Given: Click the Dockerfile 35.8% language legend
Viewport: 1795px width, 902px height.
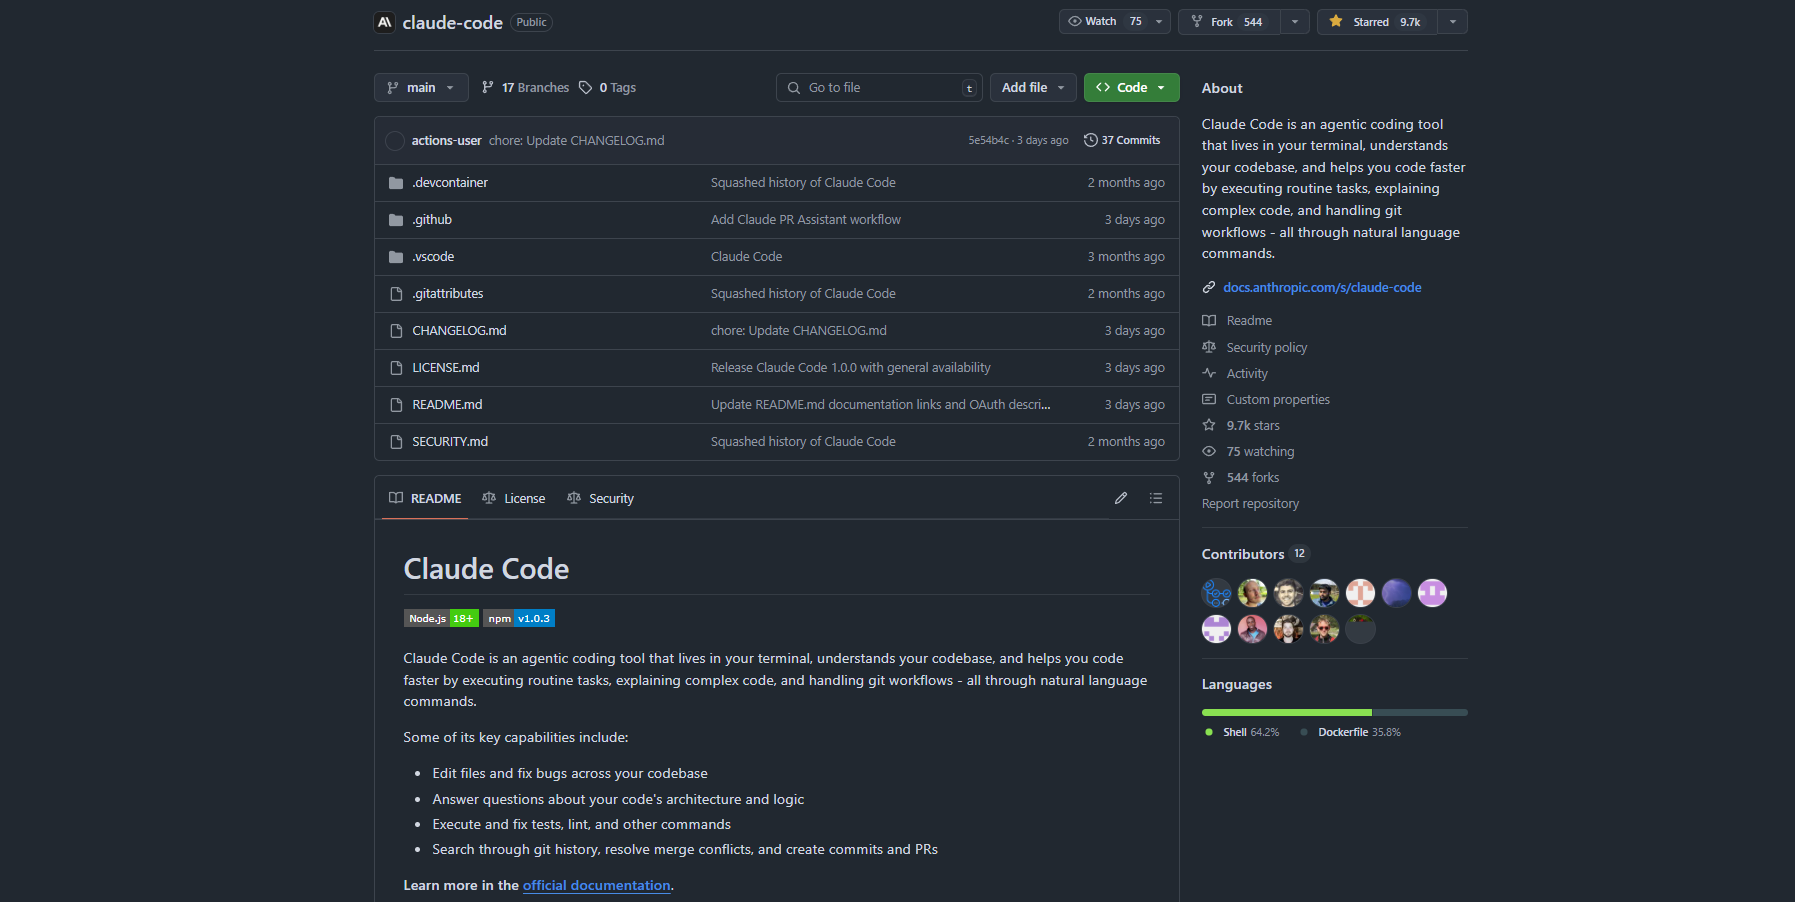Looking at the screenshot, I should click(x=1351, y=733).
